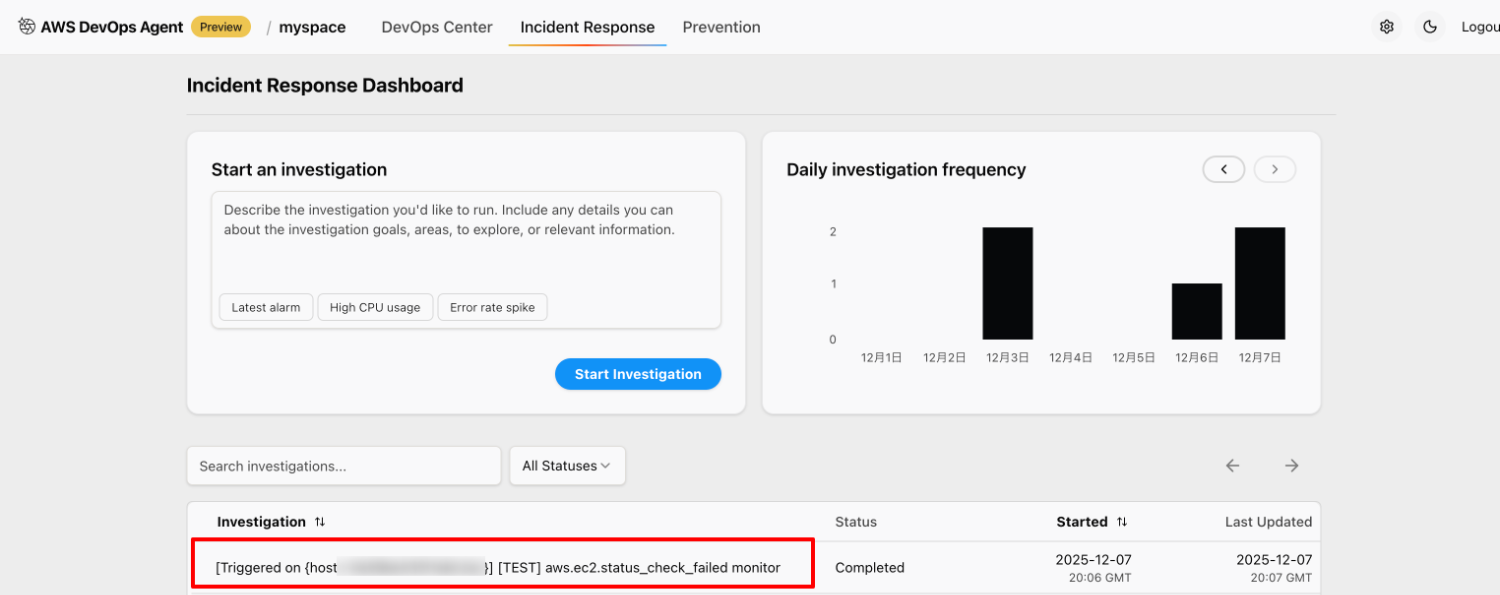Click the AWS DevOps Agent logo icon
This screenshot has width=1500, height=595.
(x=27, y=27)
